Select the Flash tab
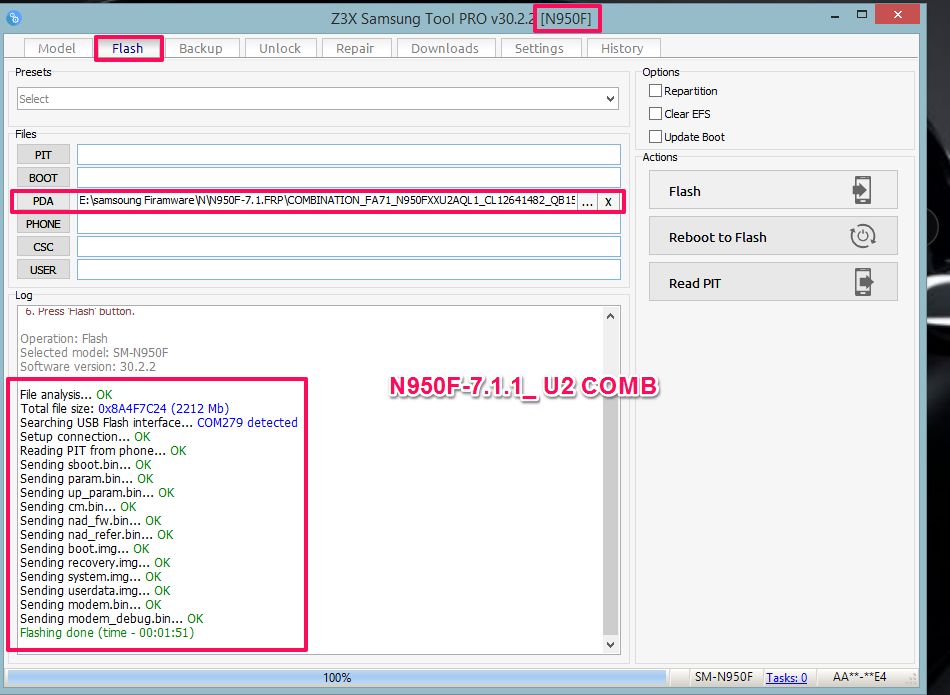 click(128, 48)
